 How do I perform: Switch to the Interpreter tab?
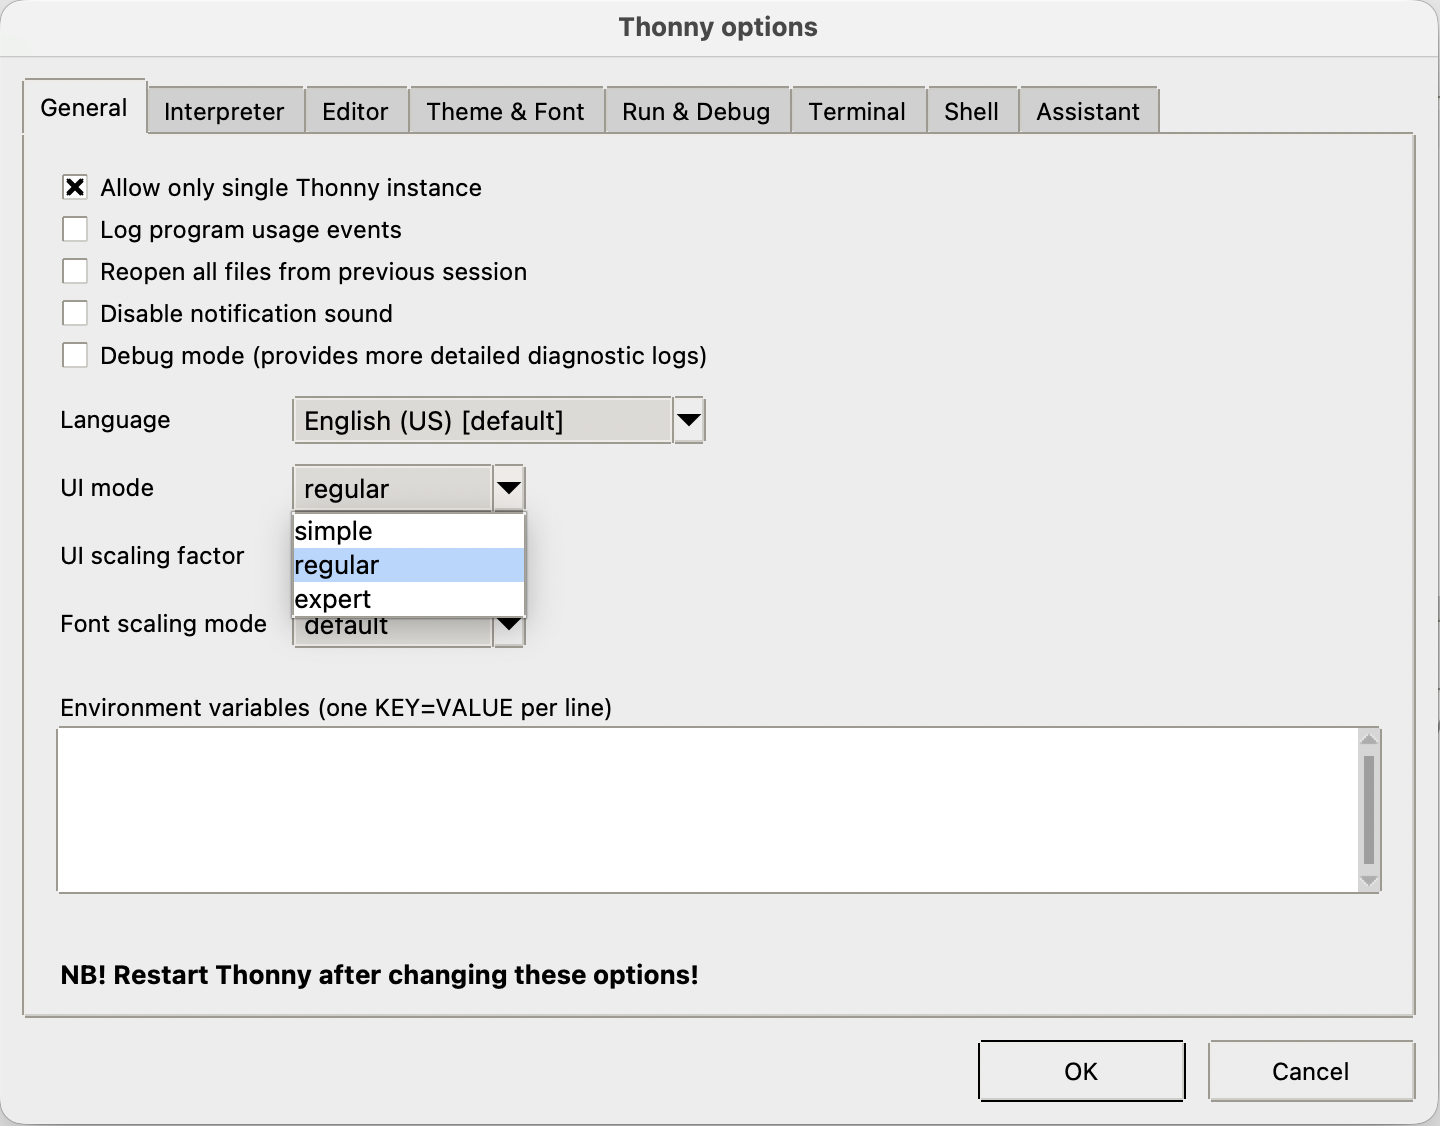tap(224, 111)
